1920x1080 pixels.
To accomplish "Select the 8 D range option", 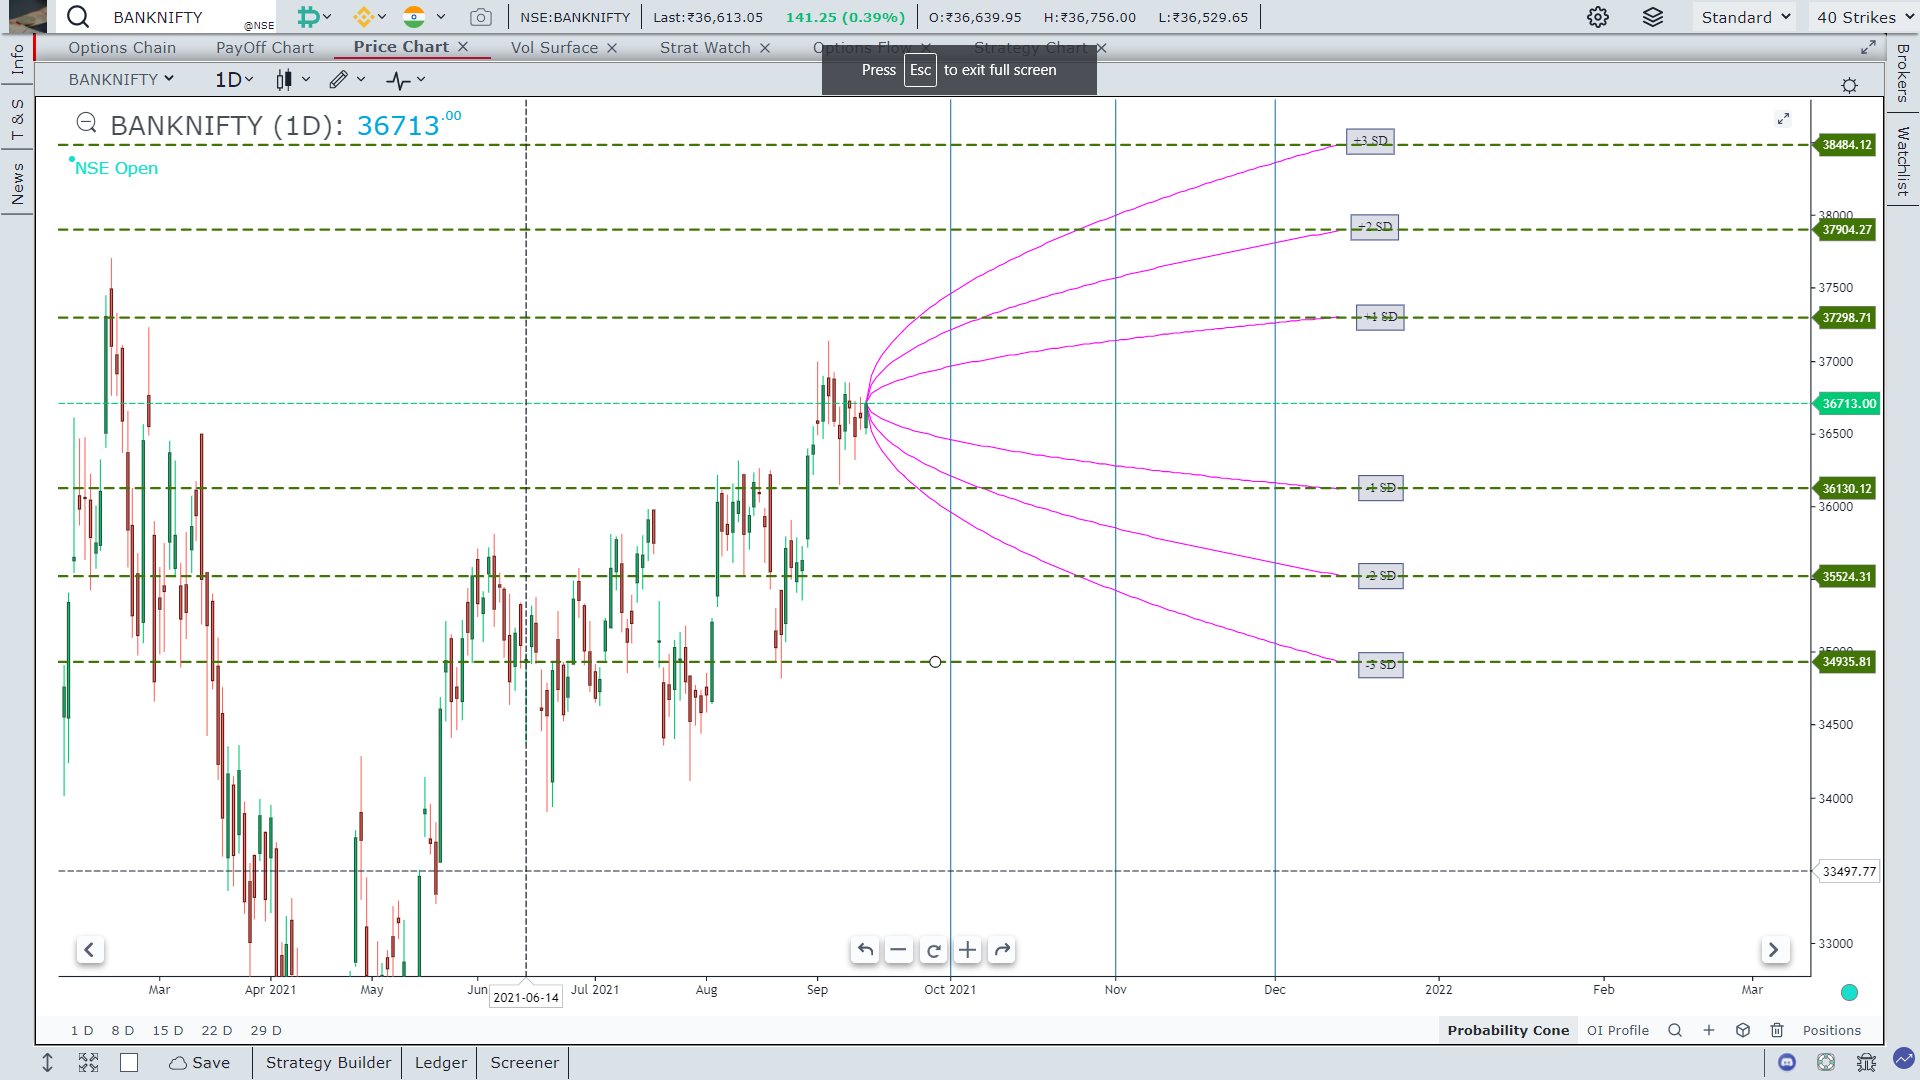I will [122, 1031].
